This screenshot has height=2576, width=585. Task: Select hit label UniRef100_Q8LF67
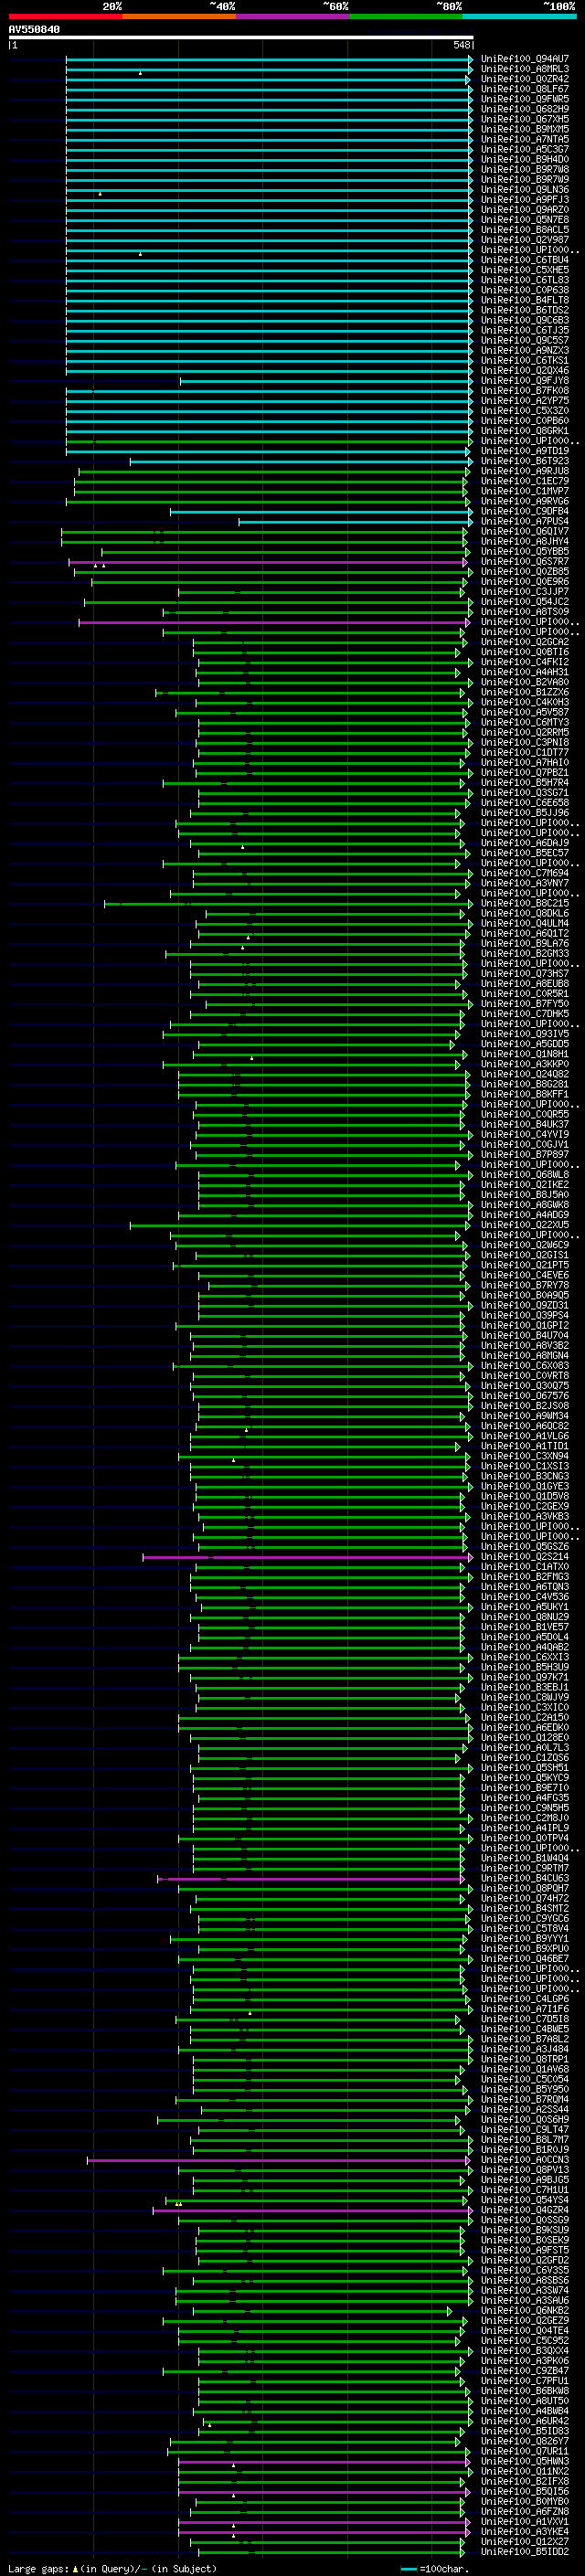click(525, 89)
